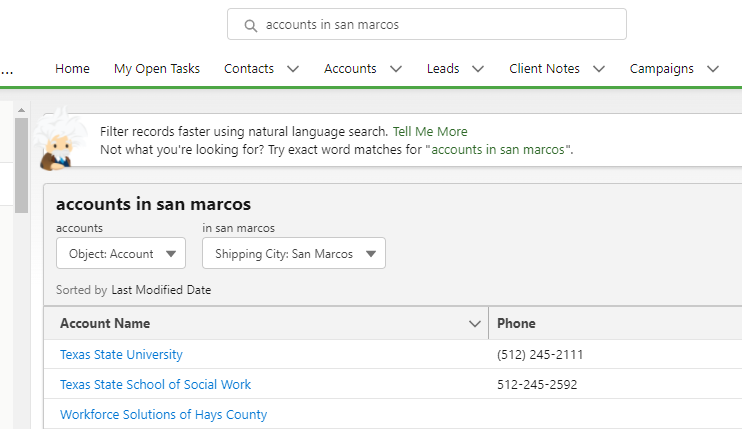Open the Campaigns tab dropdown chevron
This screenshot has height=429, width=742.
(x=713, y=69)
